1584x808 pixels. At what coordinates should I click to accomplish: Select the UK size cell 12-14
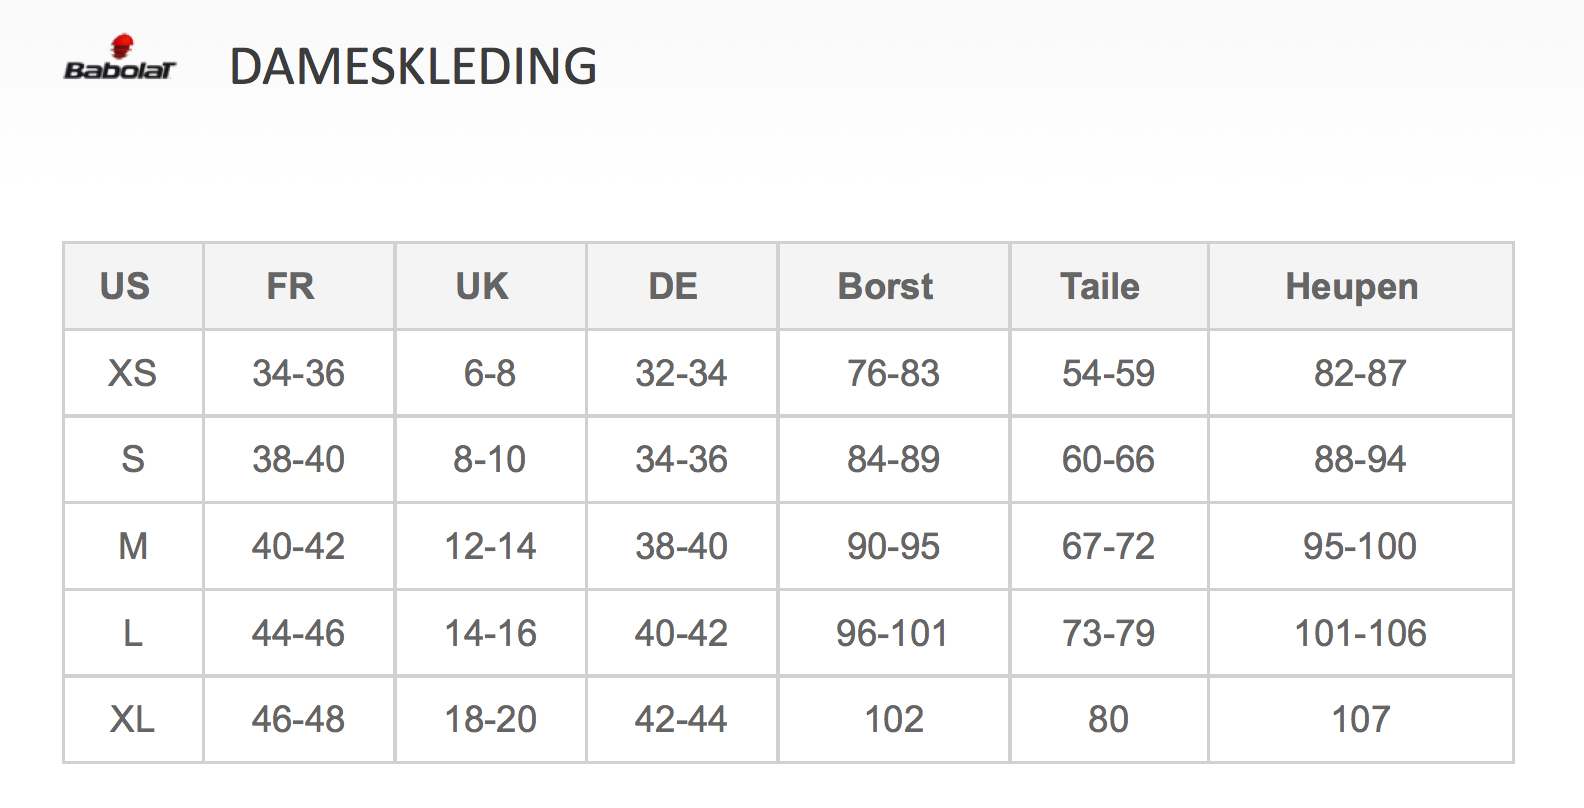490,547
